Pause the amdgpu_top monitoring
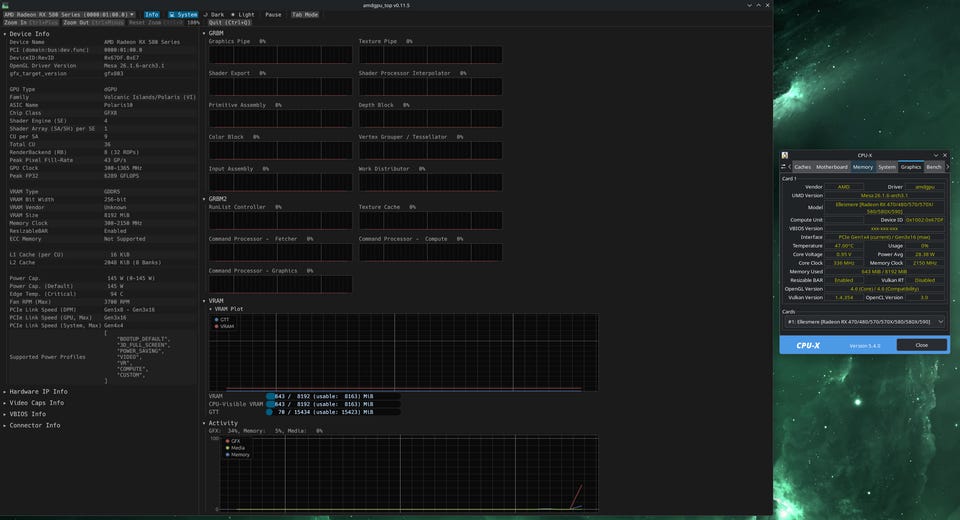Viewport: 960px width, 520px height. [273, 14]
